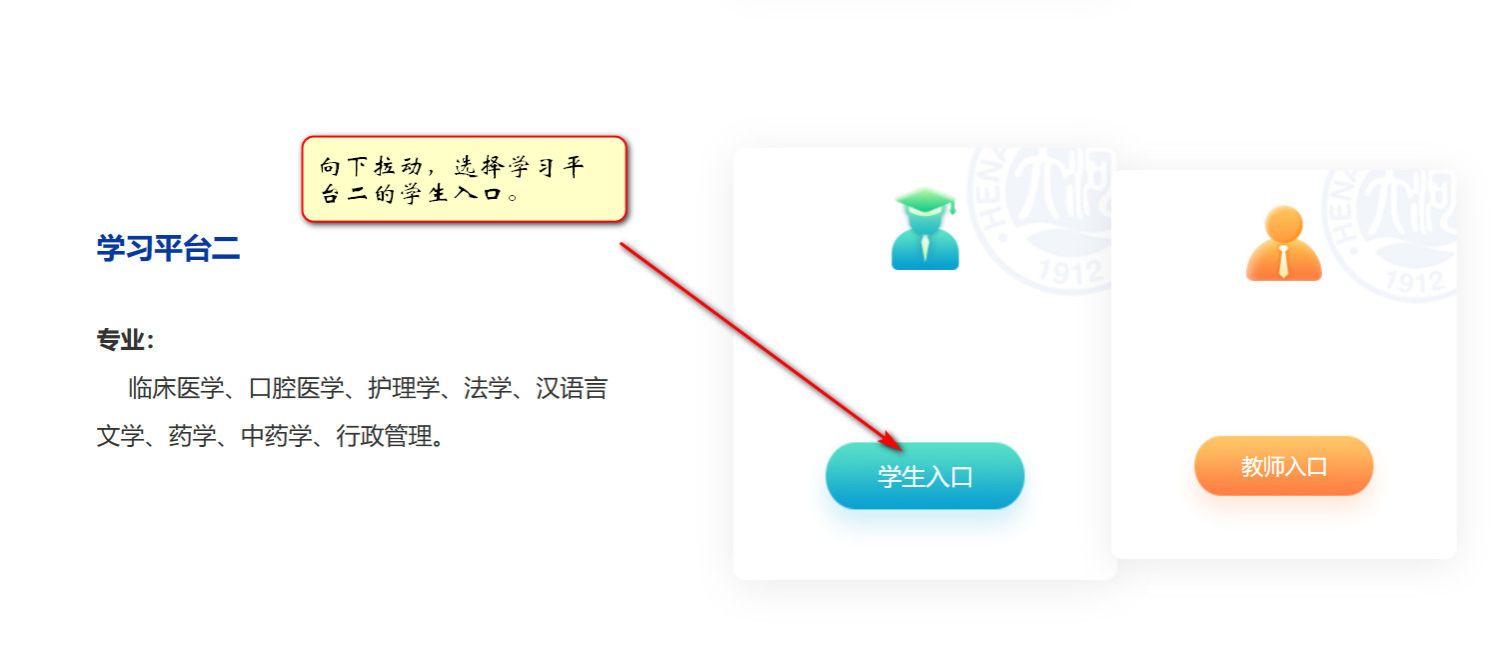This screenshot has height=662, width=1502.
Task: Click the university seal watermark in teacher card
Action: 1390,235
